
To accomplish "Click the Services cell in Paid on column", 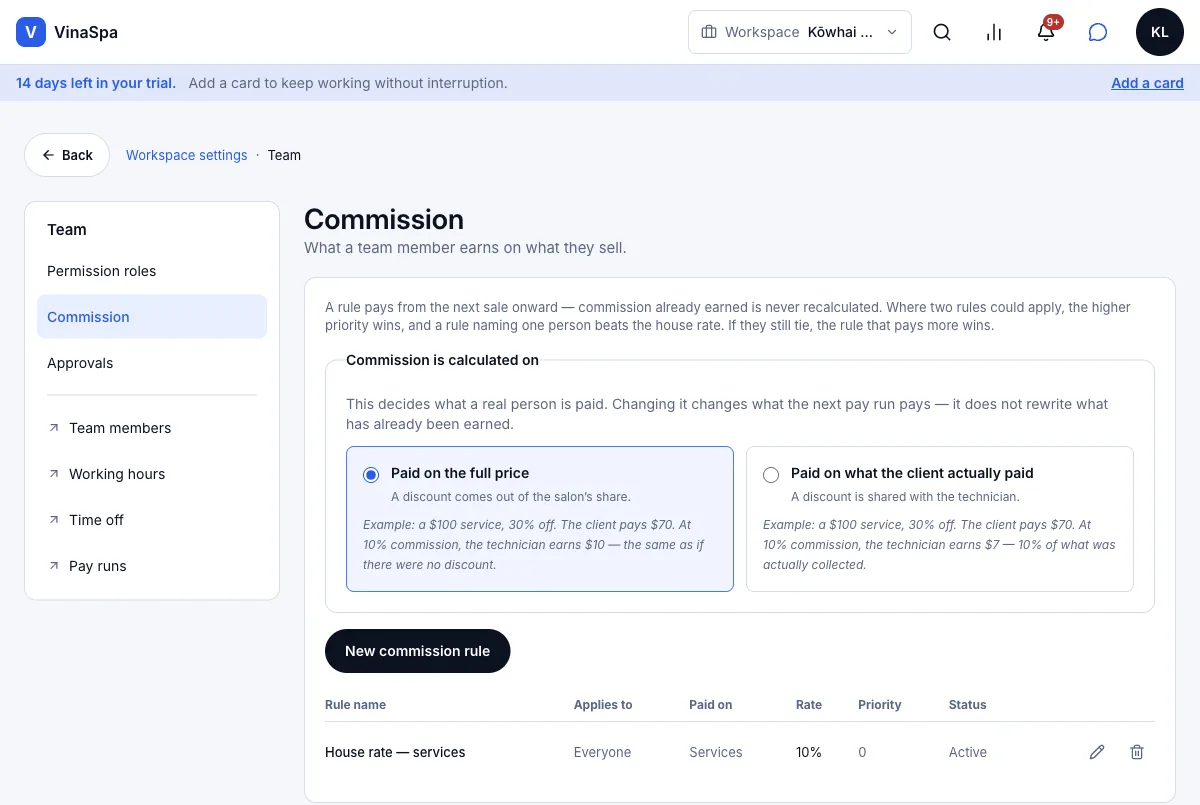I will 716,752.
